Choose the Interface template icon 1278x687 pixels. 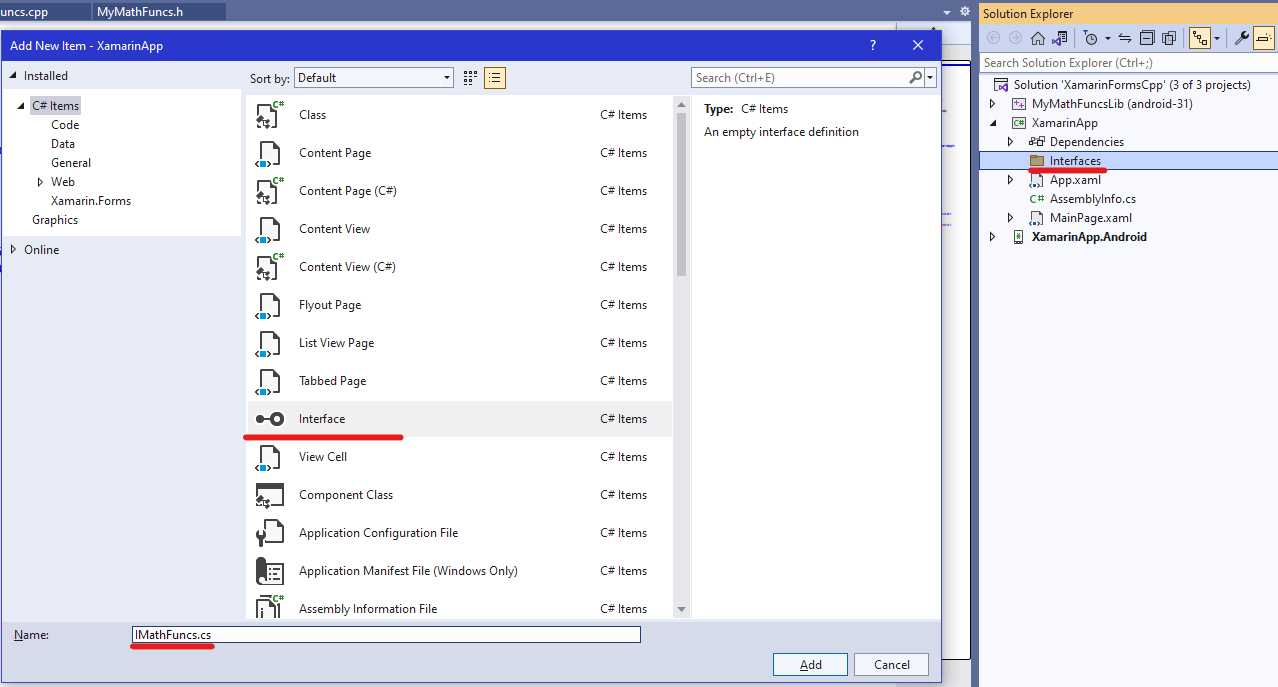coord(269,418)
